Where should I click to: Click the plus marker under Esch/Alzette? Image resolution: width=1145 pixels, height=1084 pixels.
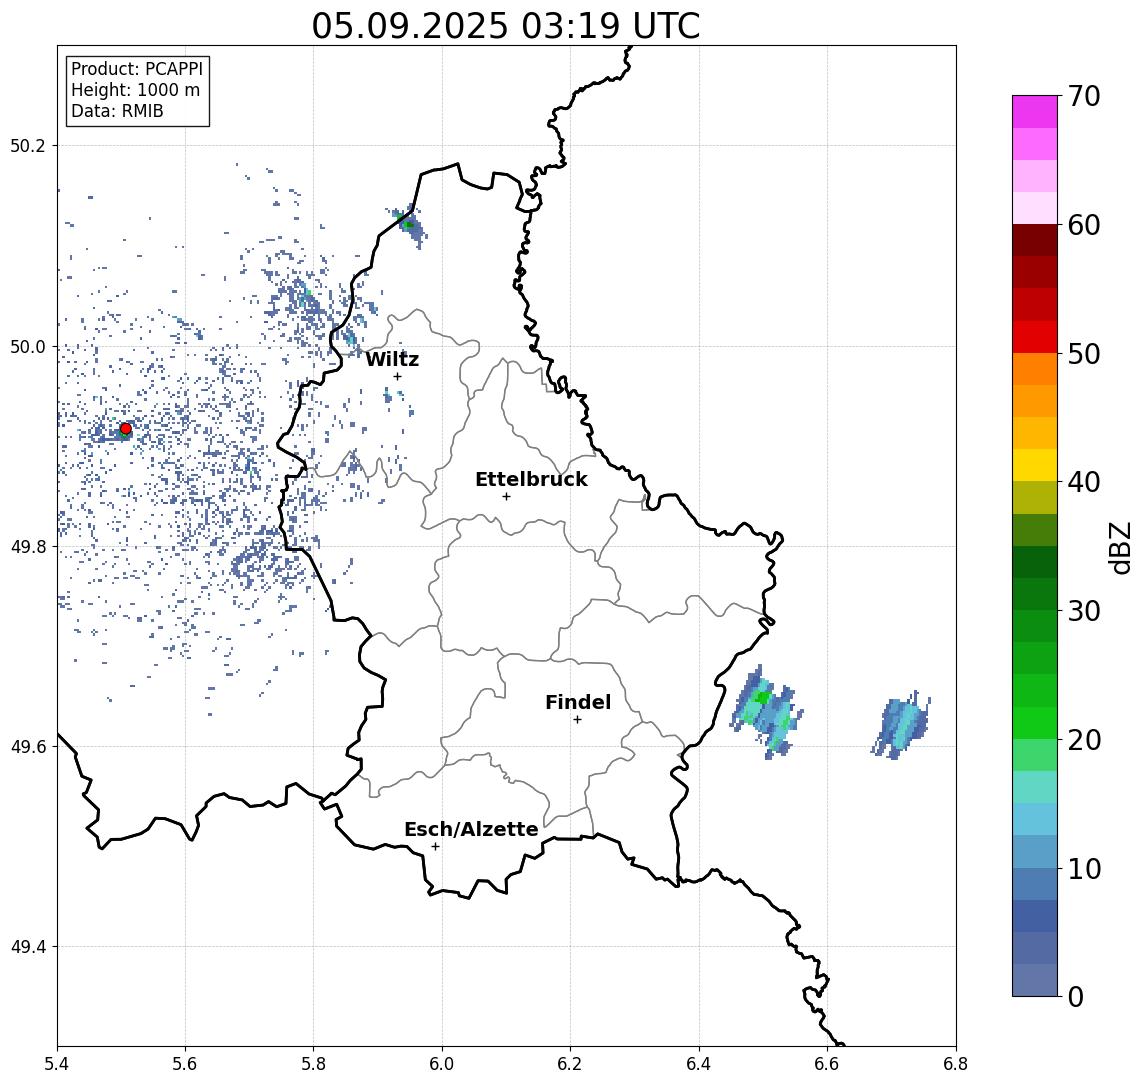435,847
